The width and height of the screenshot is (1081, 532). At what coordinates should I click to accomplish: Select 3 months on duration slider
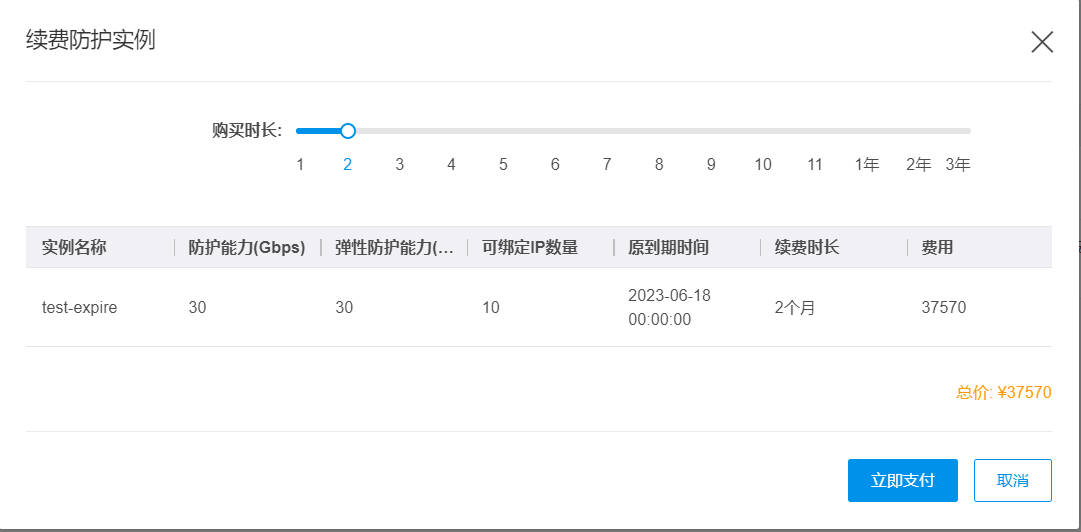point(399,164)
